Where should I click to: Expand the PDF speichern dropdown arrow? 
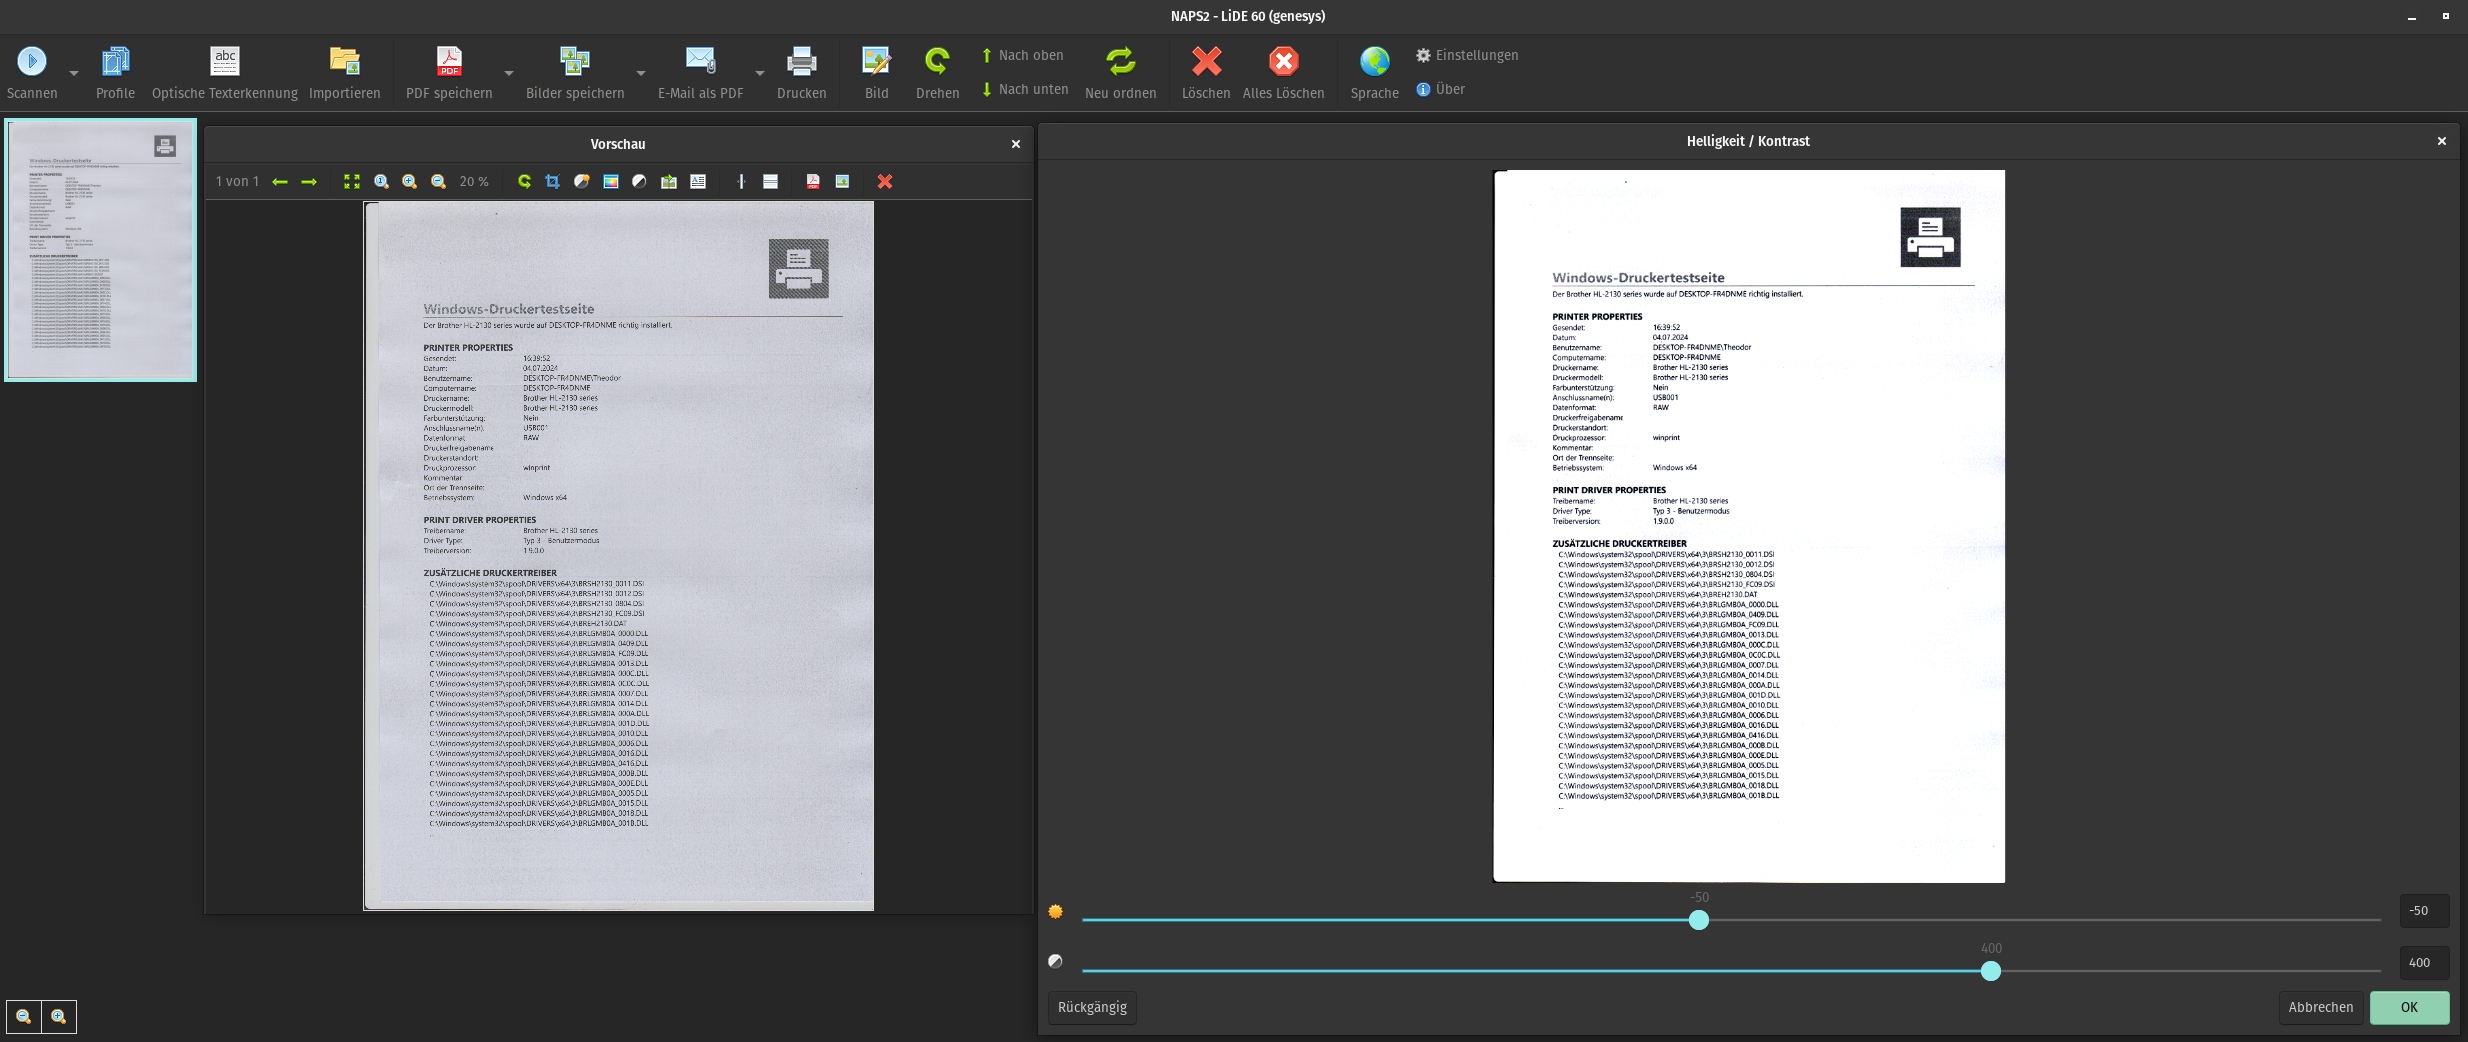point(509,73)
